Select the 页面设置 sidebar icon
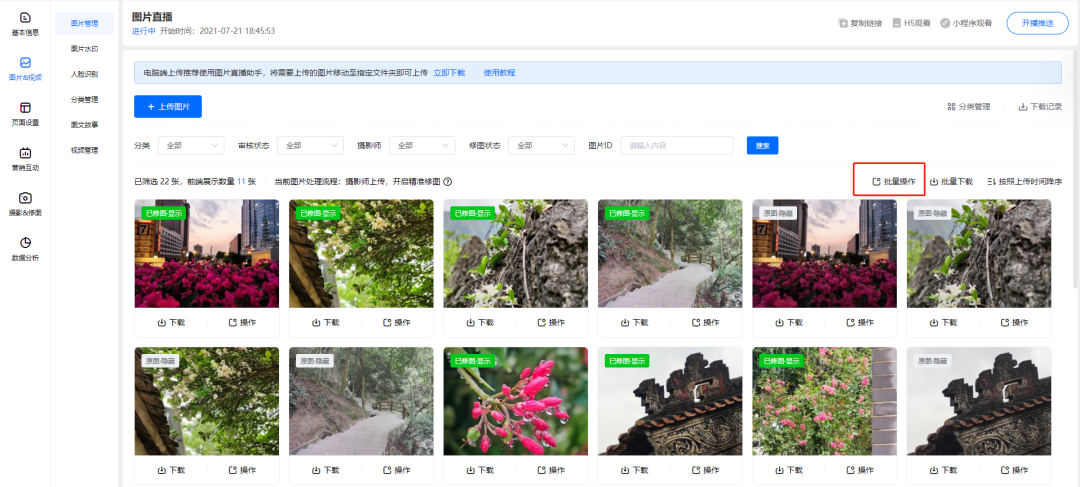The image size is (1080, 487). pyautogui.click(x=25, y=113)
